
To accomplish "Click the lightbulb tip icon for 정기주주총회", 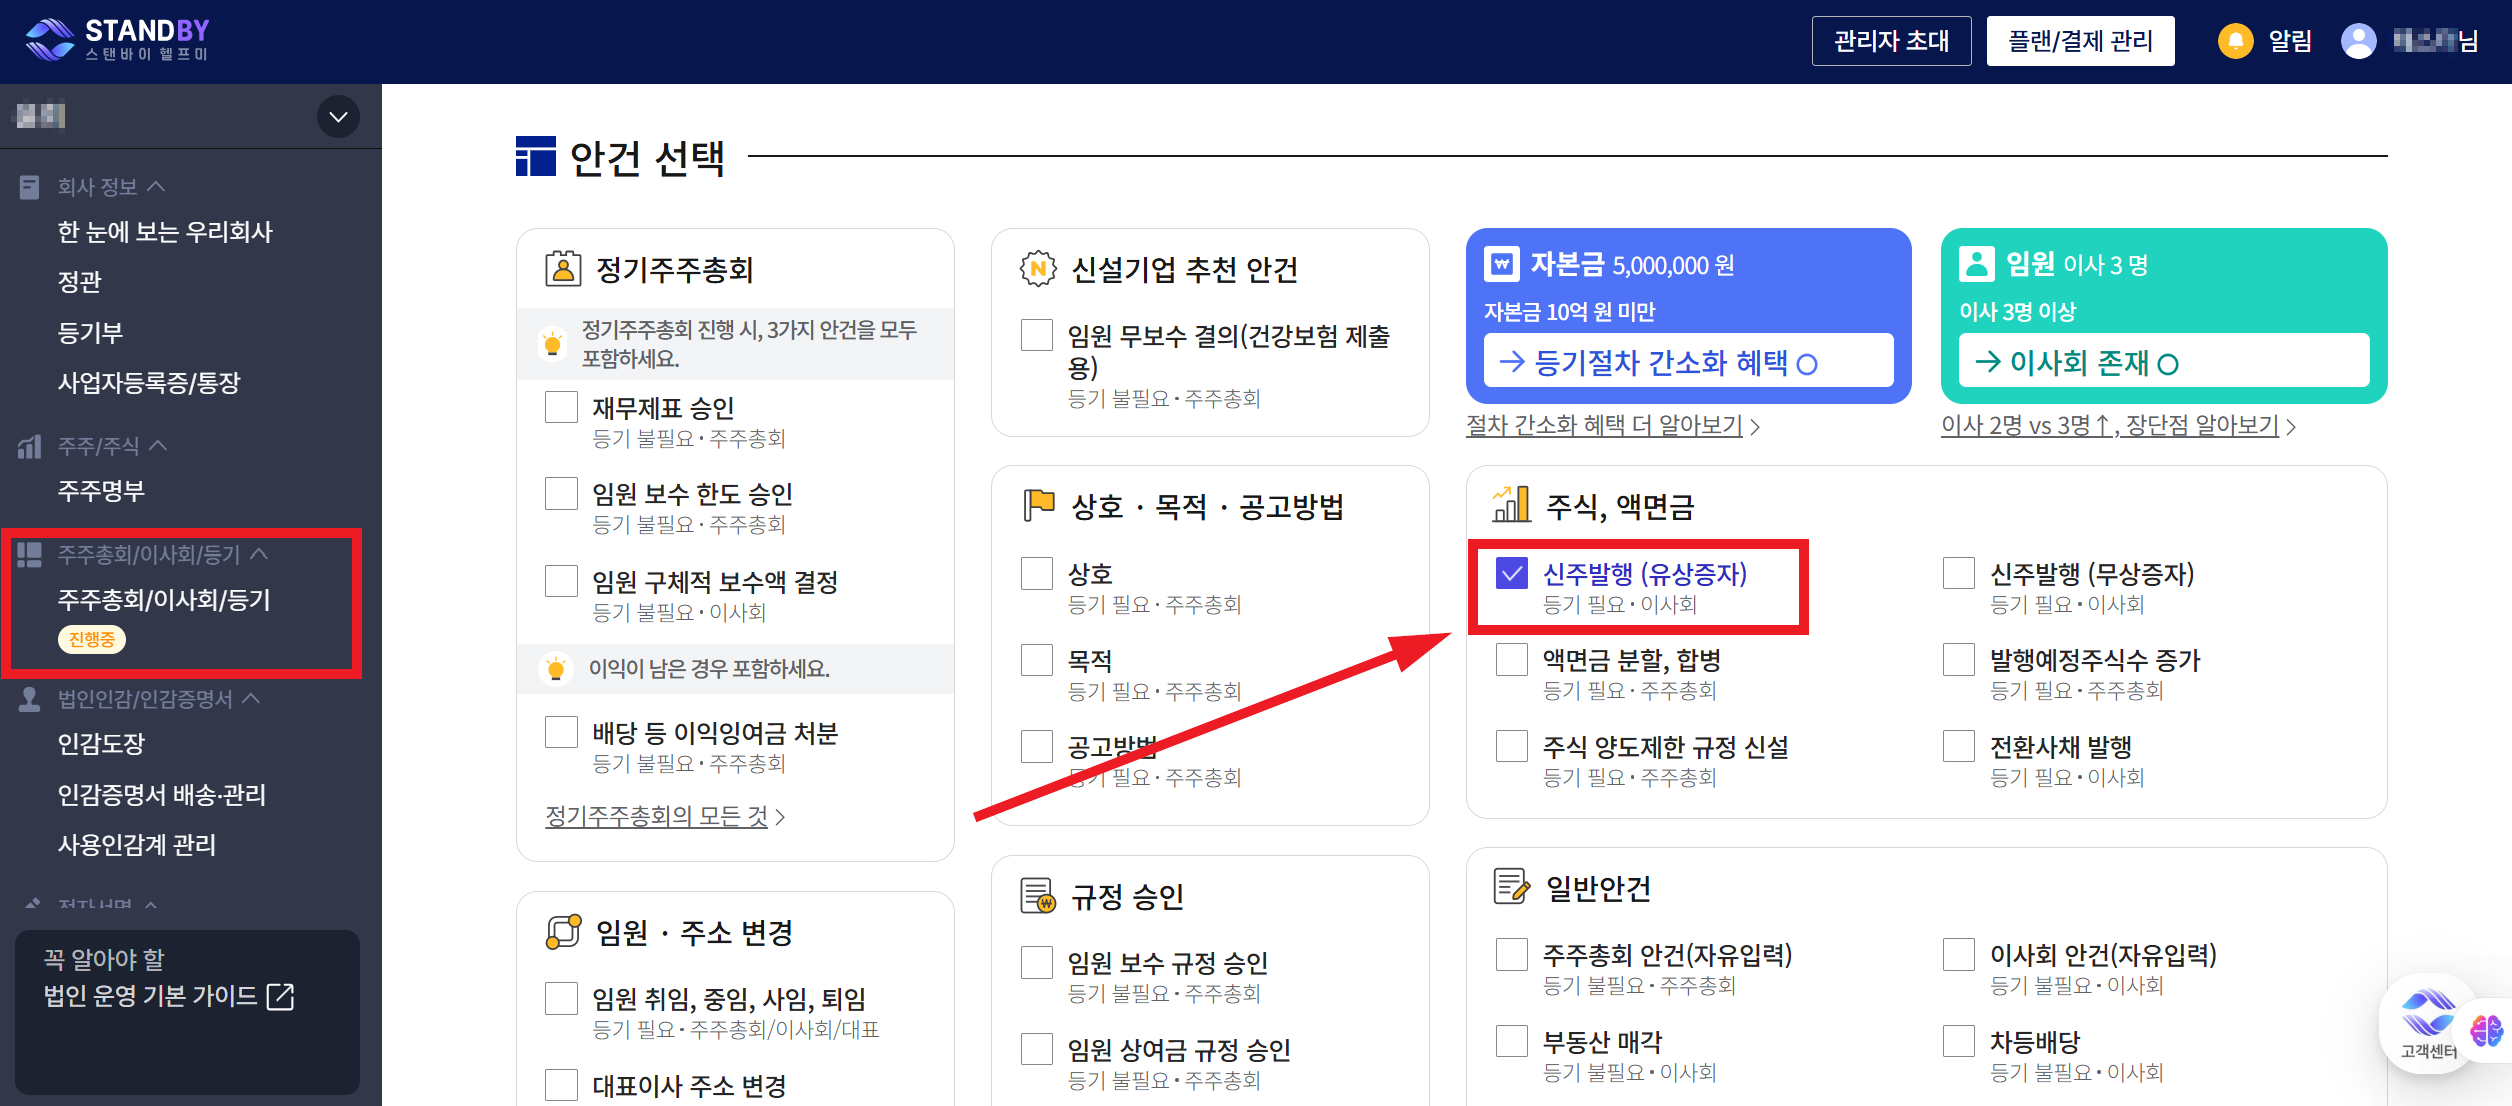I will coord(552,344).
